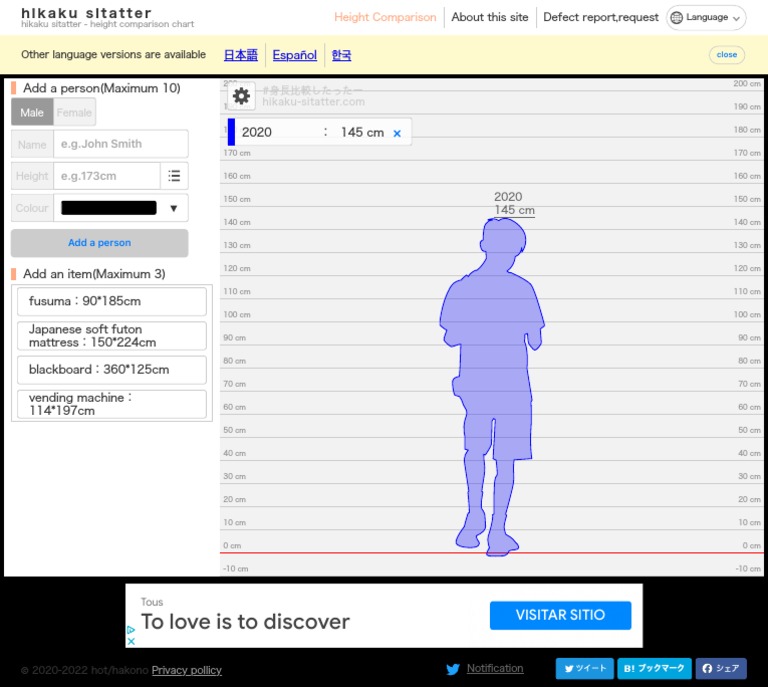Open the Defect report, request page
This screenshot has height=687, width=768.
point(601,17)
